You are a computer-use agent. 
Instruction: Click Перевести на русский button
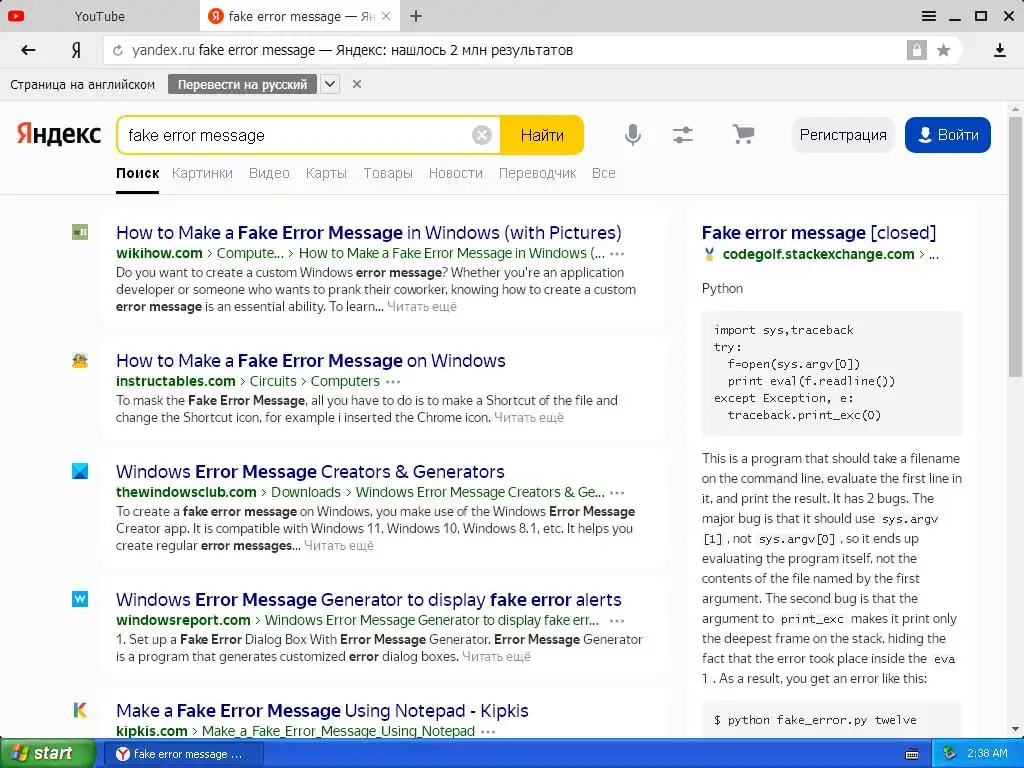point(242,84)
